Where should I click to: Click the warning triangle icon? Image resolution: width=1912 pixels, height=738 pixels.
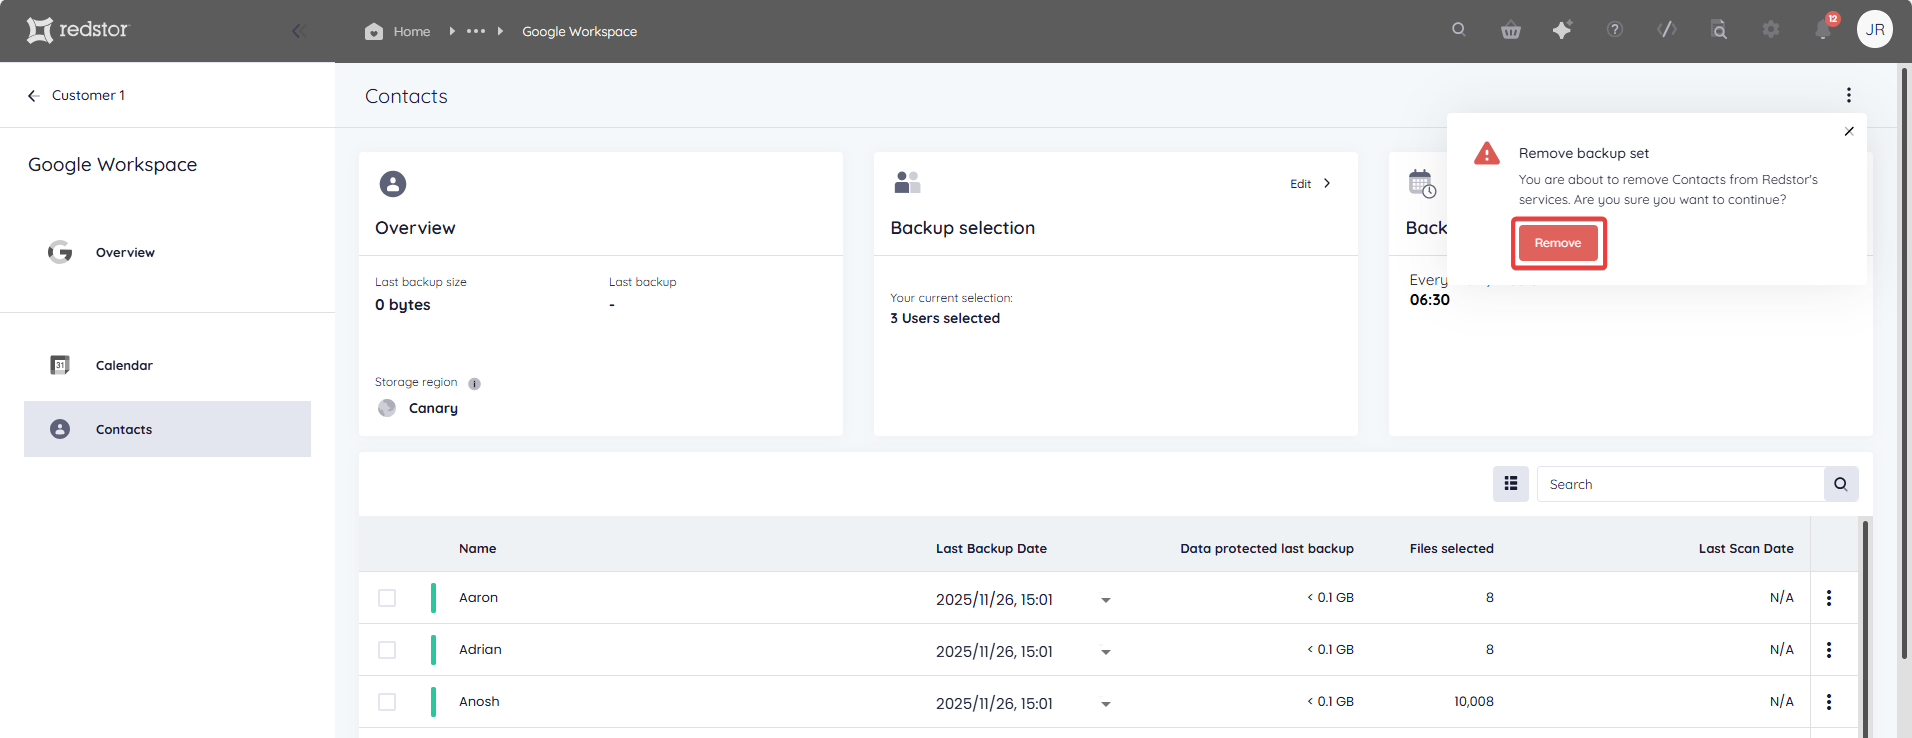coord(1487,153)
